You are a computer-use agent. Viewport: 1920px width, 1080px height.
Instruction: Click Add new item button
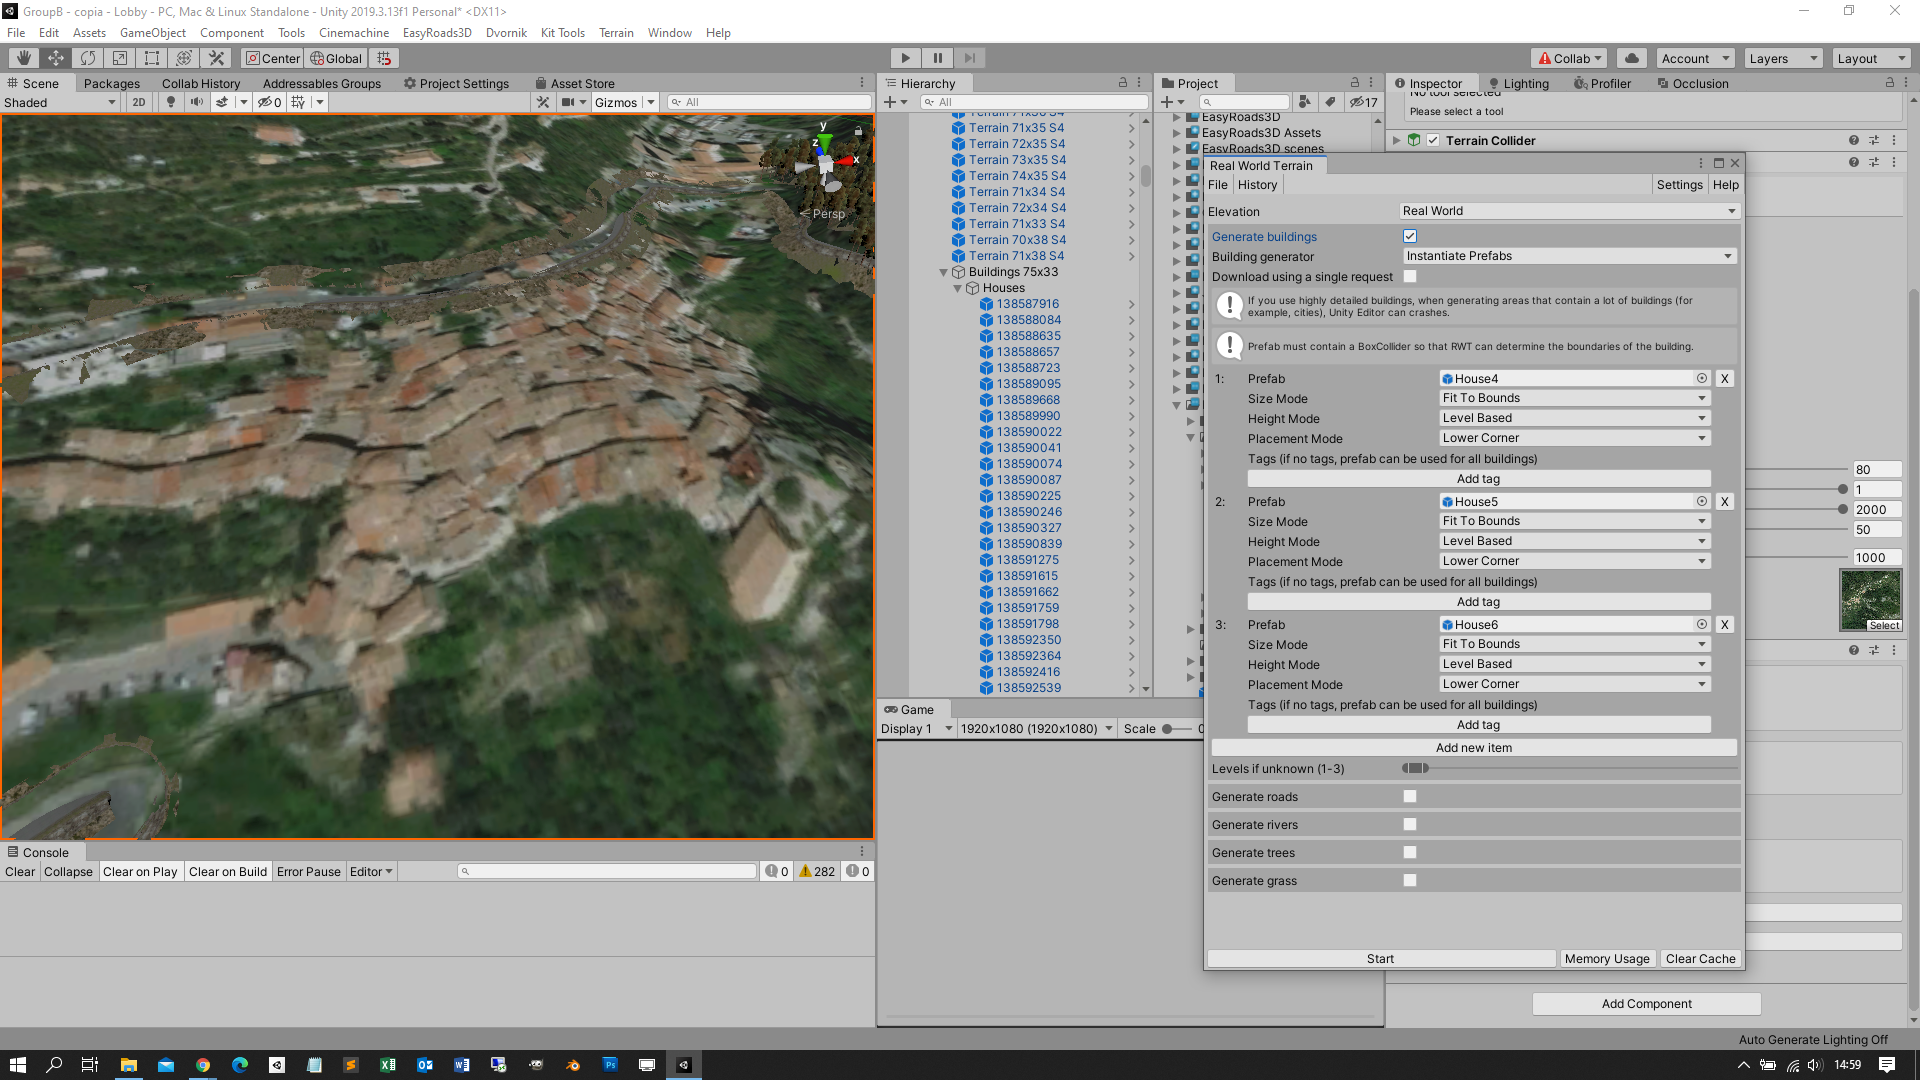click(1474, 748)
